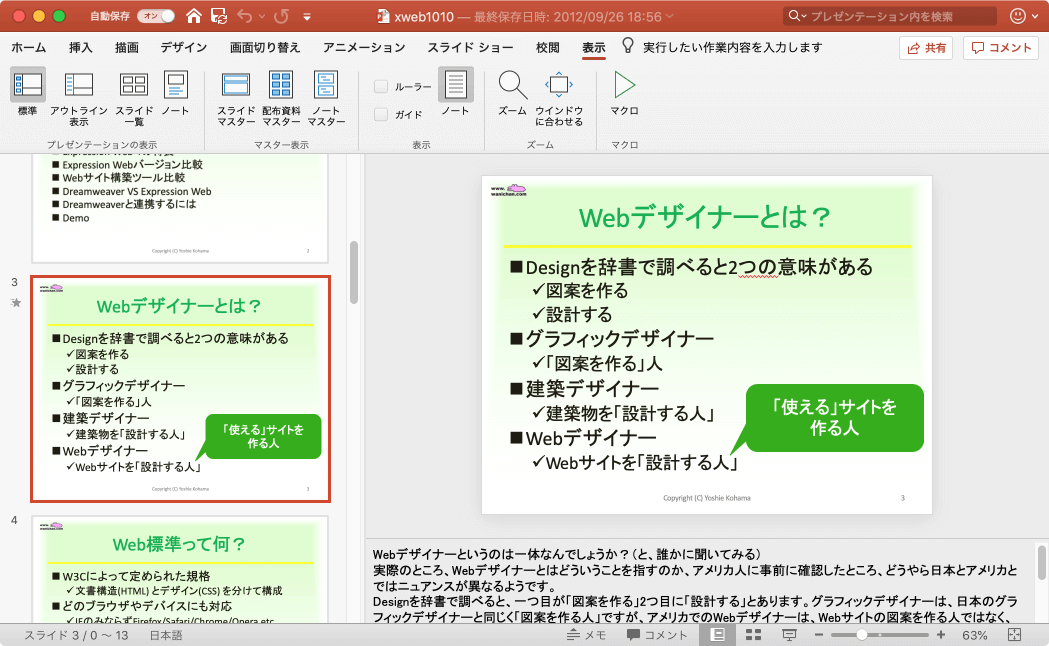Enable the Guides (ガイド) checkbox
This screenshot has height=646, width=1049.
click(x=381, y=114)
